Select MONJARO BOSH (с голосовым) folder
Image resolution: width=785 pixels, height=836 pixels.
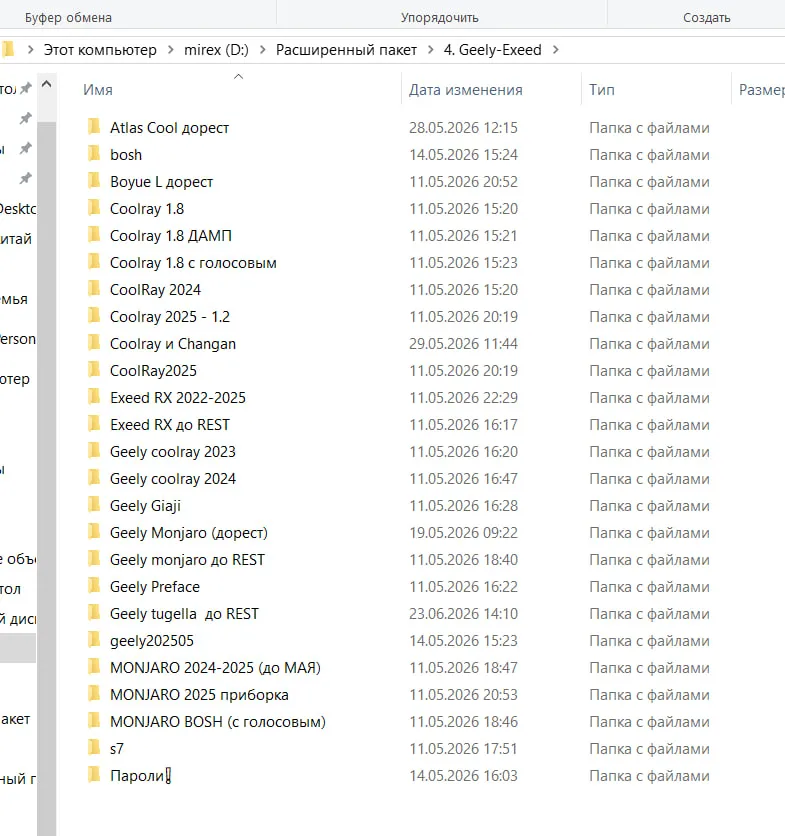(218, 721)
